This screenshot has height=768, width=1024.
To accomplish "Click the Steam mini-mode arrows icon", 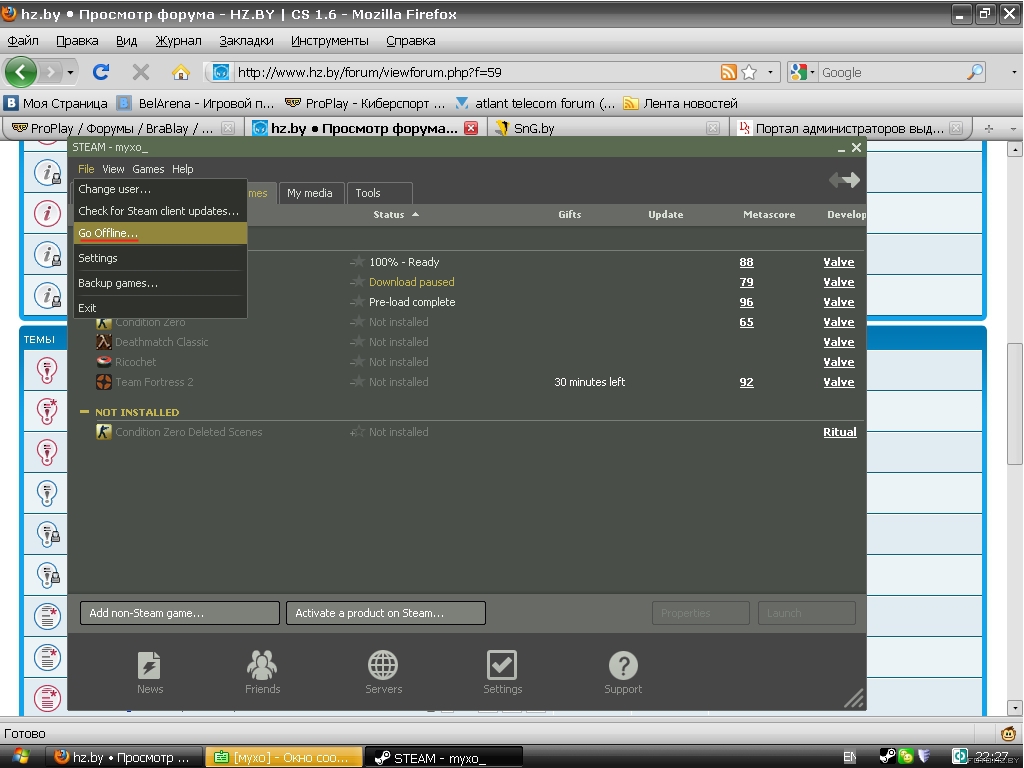I will [x=844, y=180].
